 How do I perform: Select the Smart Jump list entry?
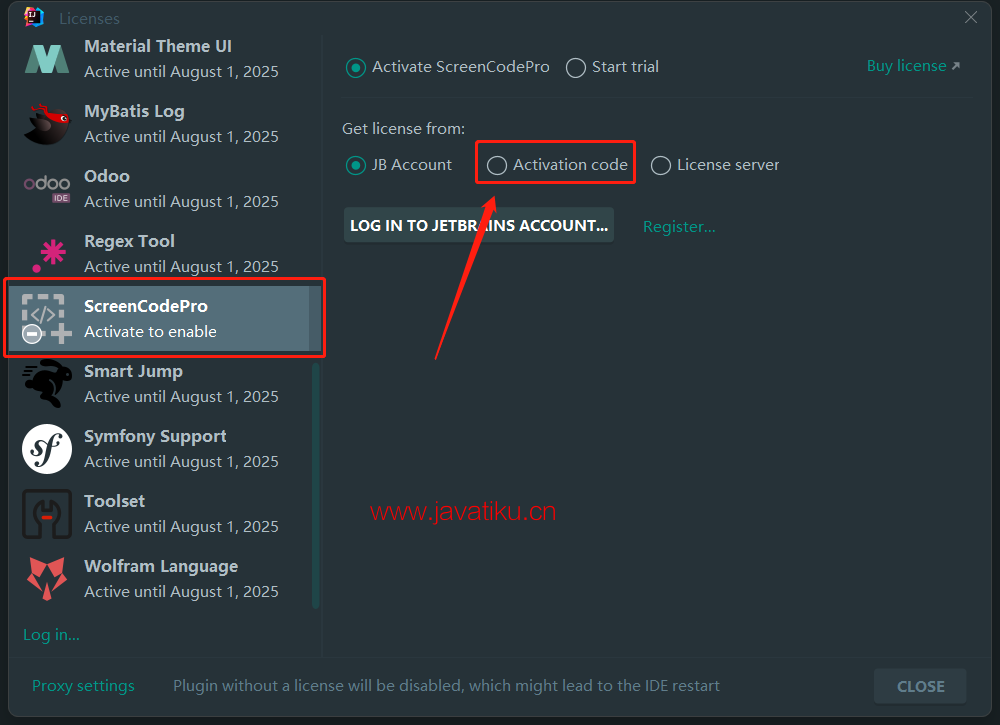[x=159, y=384]
